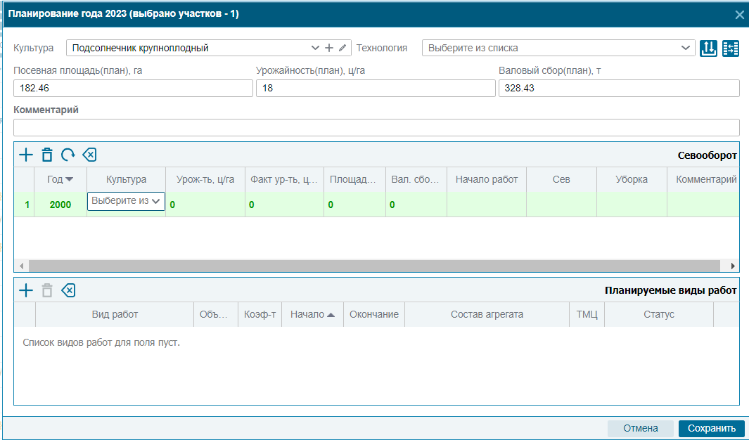Click the Сев column header
This screenshot has width=749, height=440.
click(x=561, y=180)
